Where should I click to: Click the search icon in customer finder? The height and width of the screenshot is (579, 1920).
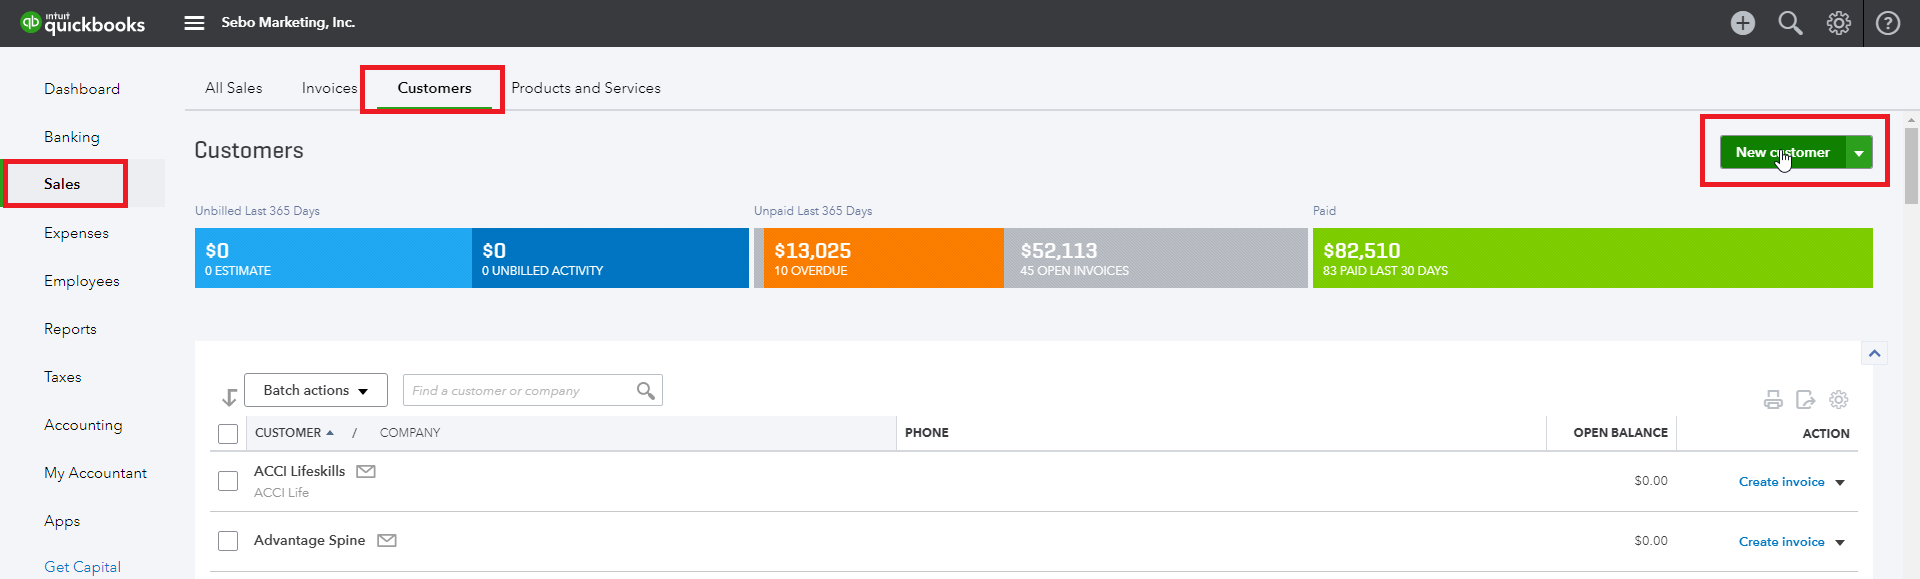click(646, 390)
